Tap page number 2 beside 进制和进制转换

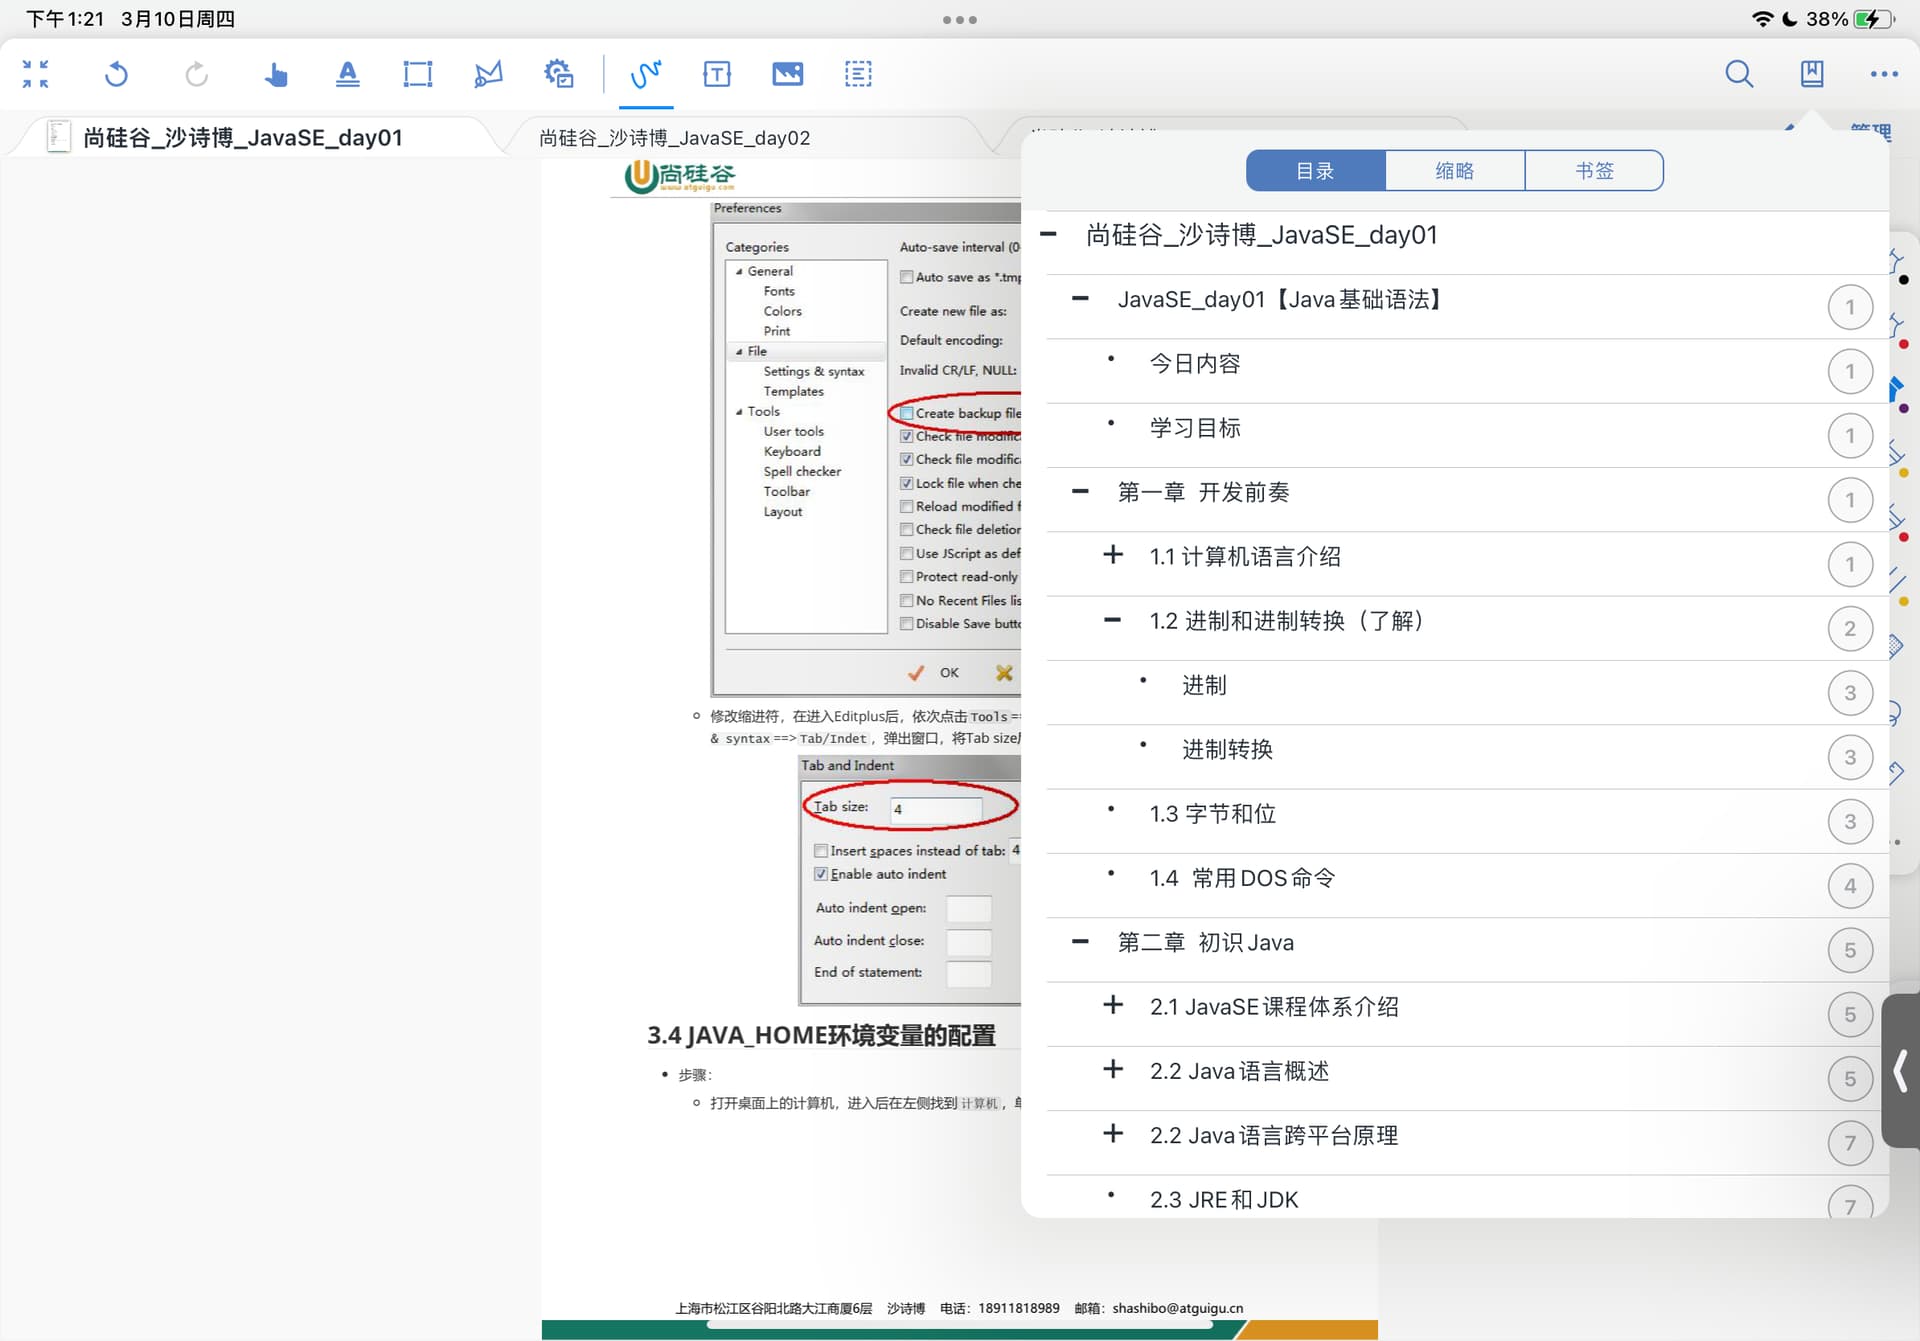pos(1850,629)
